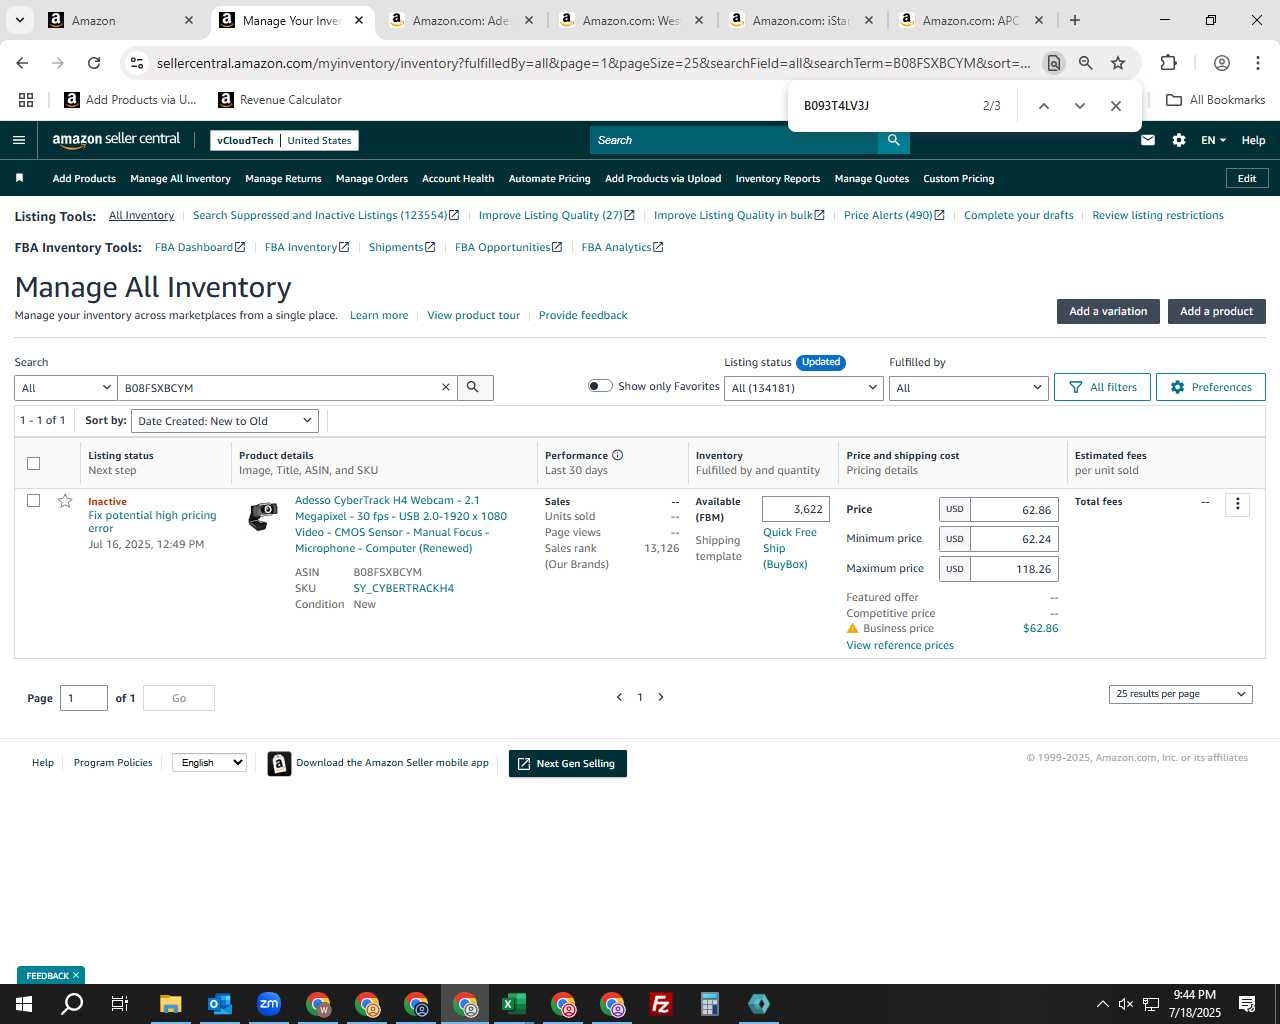Image resolution: width=1280 pixels, height=1024 pixels.
Task: Open the search field All dropdown
Action: (66, 388)
